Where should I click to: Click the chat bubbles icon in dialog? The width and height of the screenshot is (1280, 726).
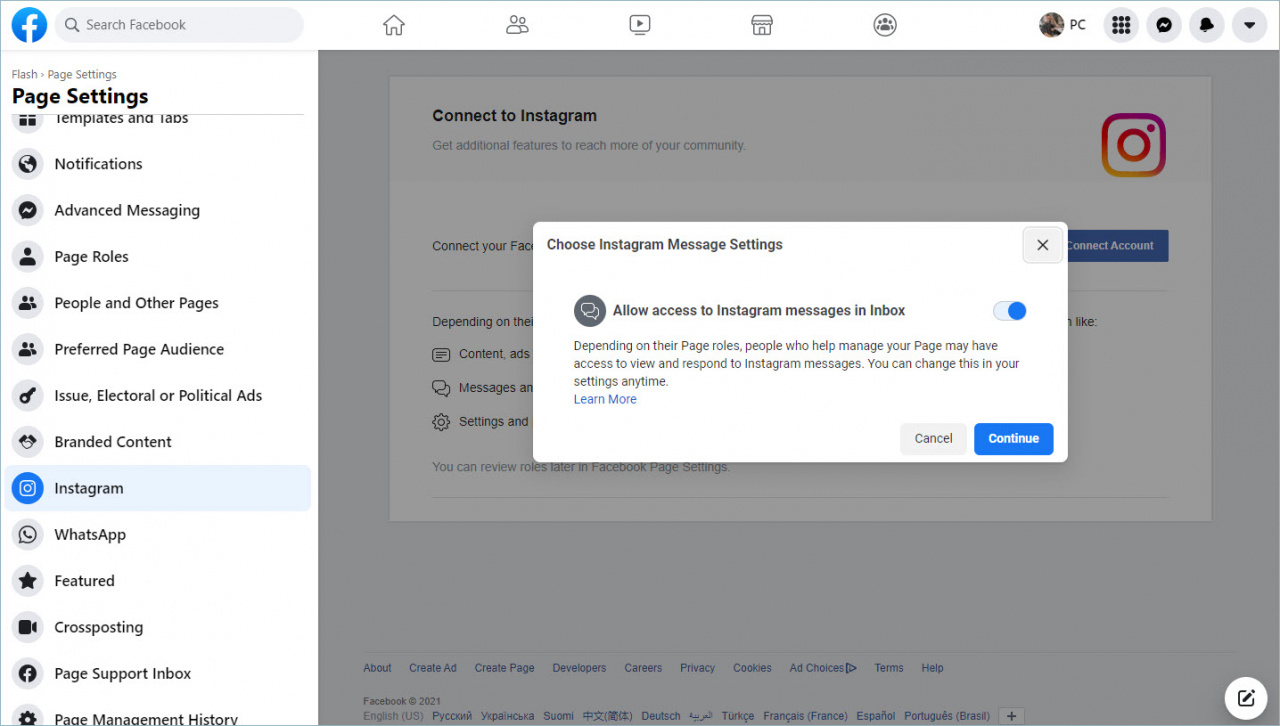[x=590, y=311]
